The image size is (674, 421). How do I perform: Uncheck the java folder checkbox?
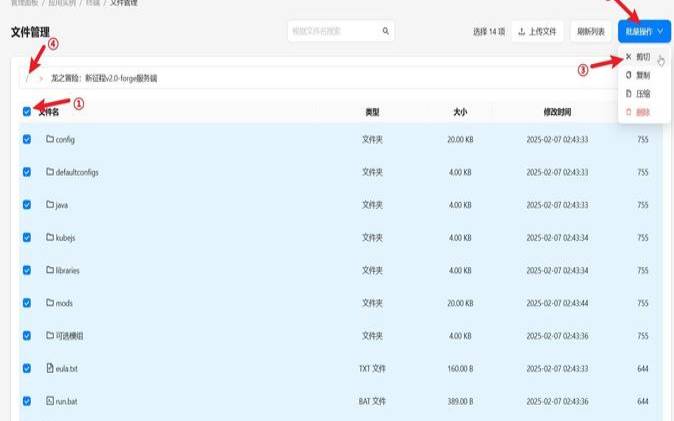[27, 205]
